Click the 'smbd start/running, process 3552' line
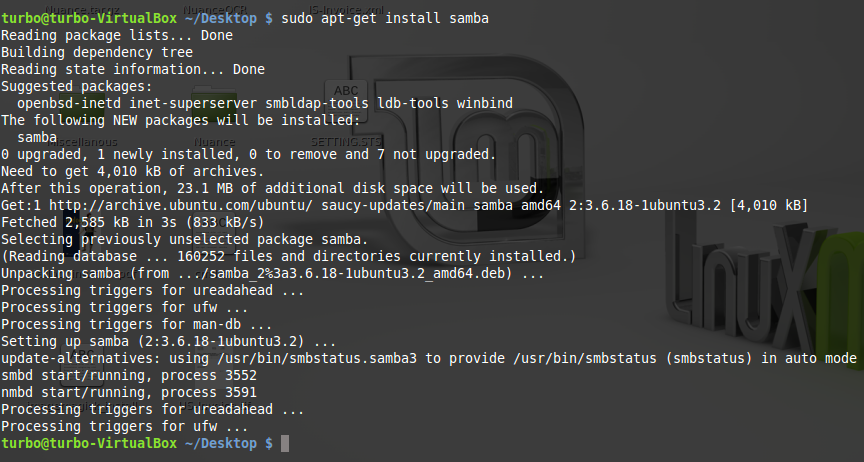 point(129,375)
